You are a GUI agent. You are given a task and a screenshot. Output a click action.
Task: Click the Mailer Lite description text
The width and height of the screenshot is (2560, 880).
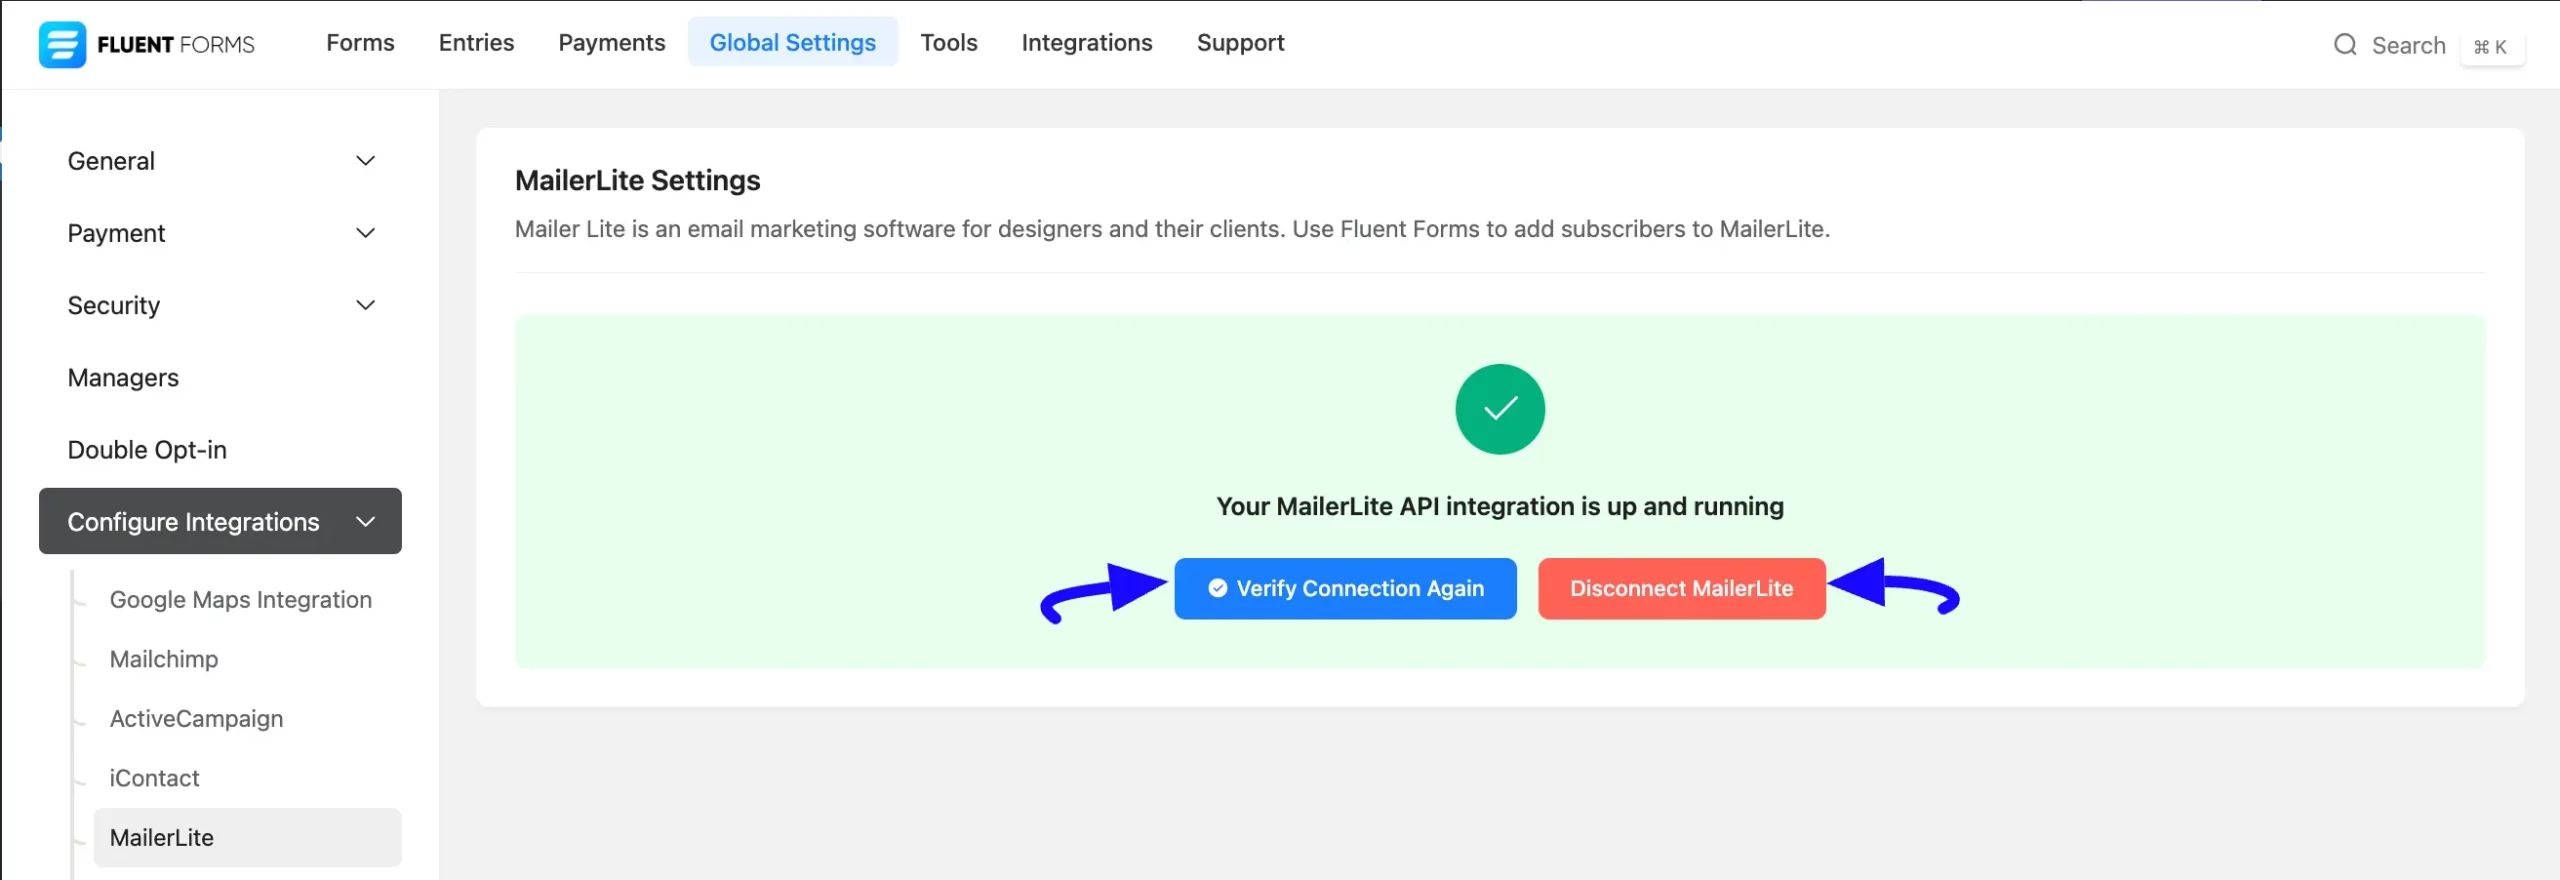tap(1172, 229)
